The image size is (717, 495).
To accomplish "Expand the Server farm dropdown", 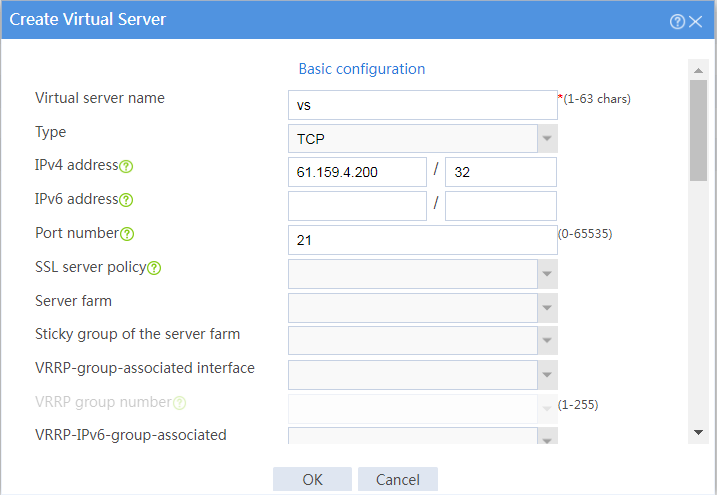I will pos(423,308).
